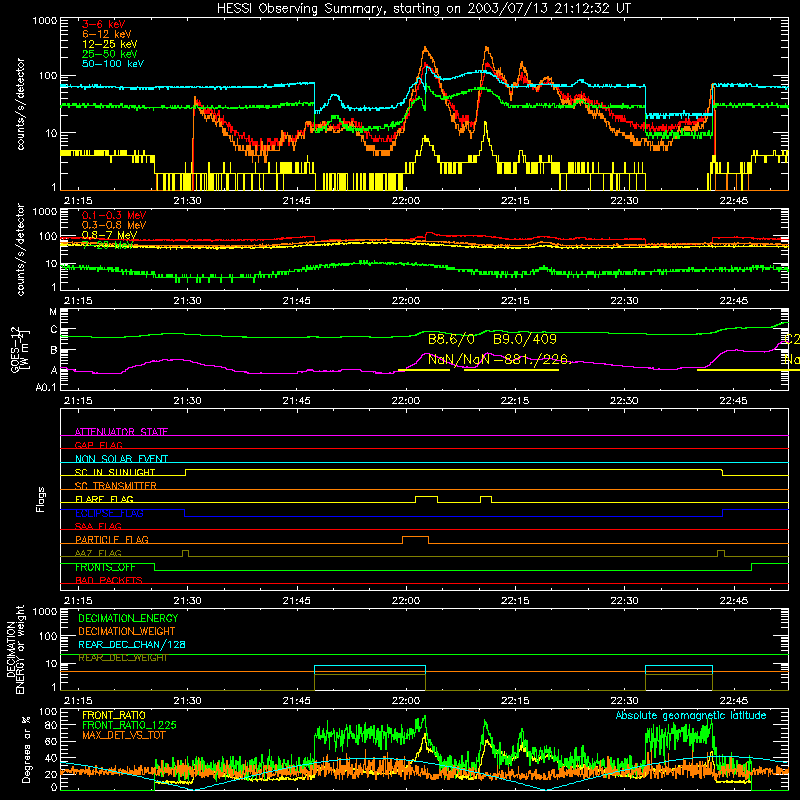800x800 pixels.
Task: Select the FRONTS_OFF flag label
Action: (105, 567)
